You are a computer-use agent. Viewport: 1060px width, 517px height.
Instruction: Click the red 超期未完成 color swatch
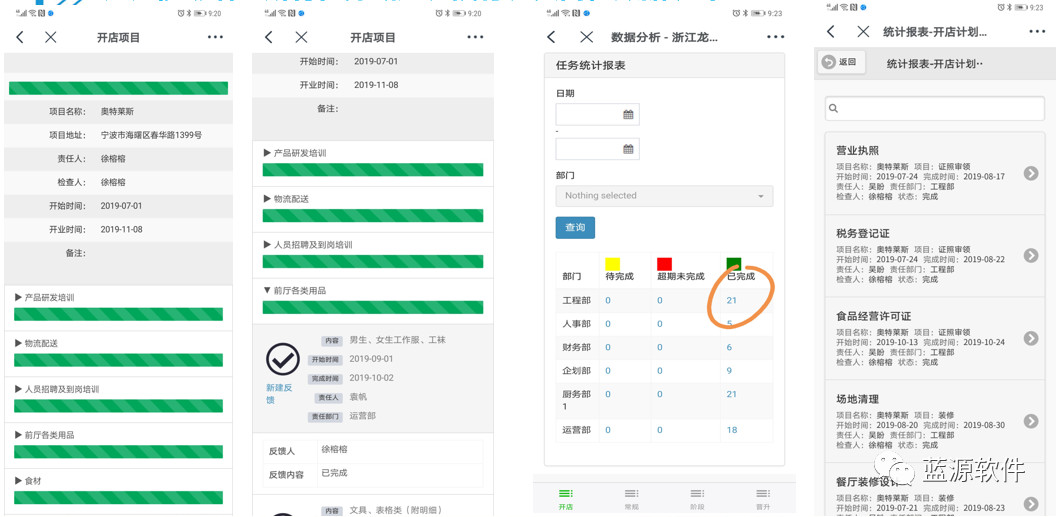664,264
